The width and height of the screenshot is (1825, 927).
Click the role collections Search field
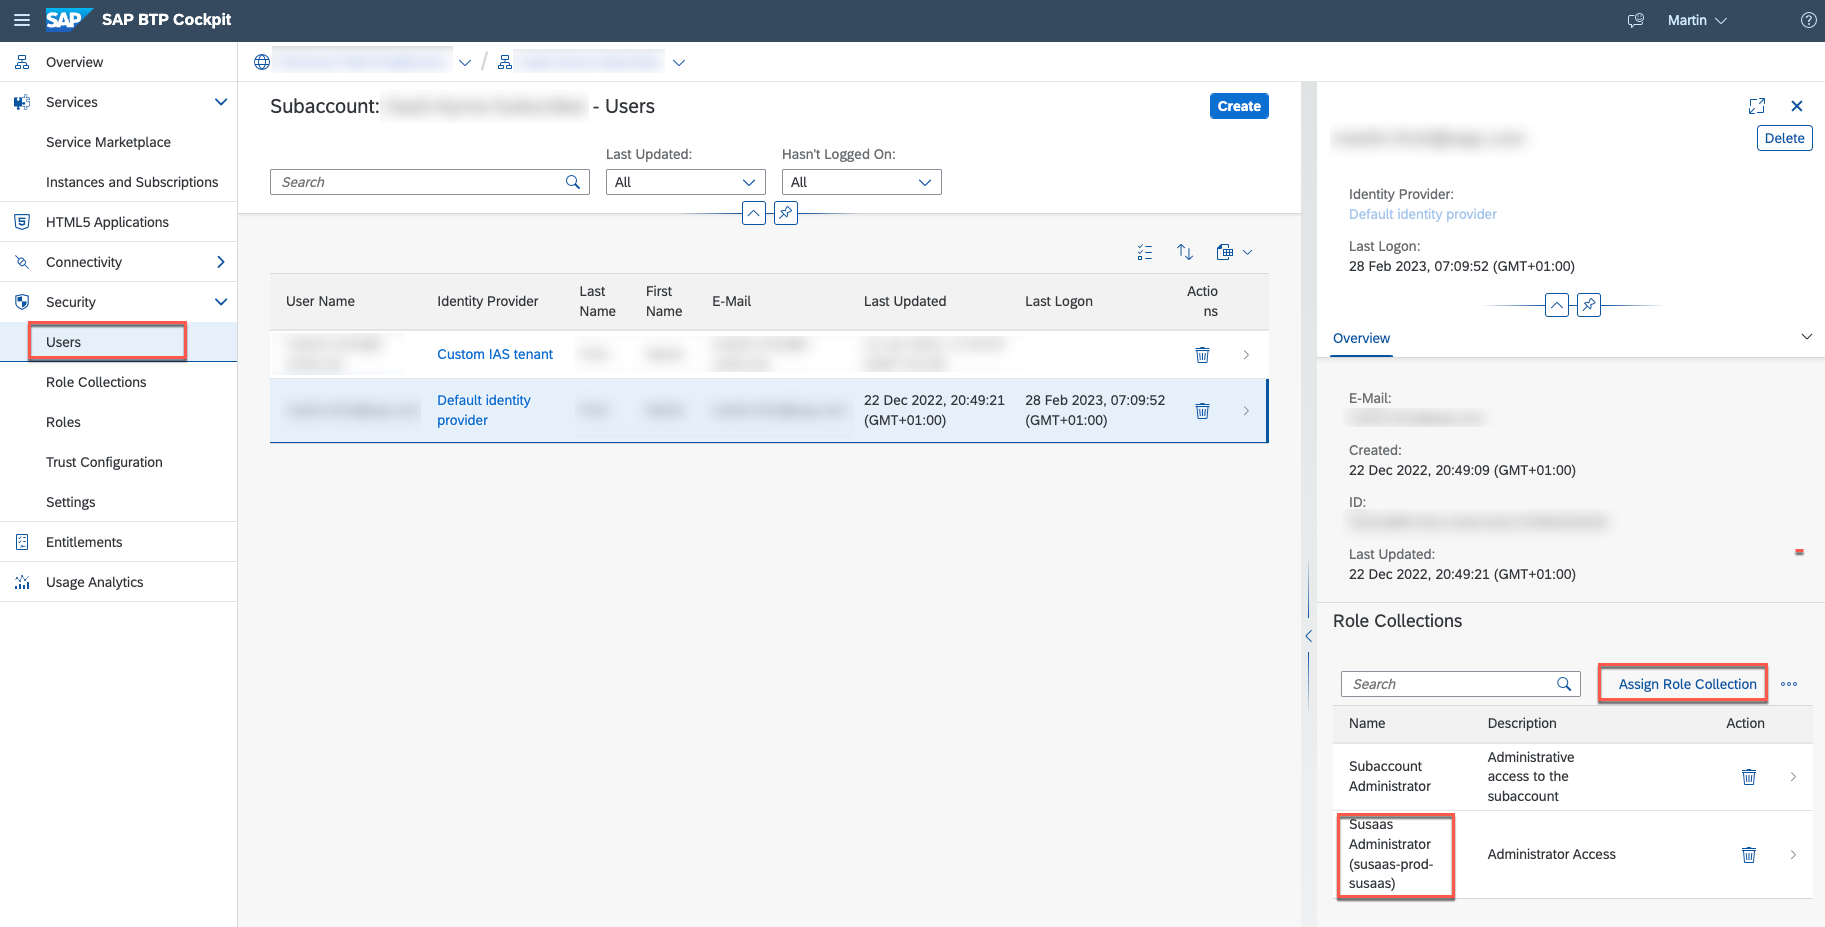point(1460,684)
